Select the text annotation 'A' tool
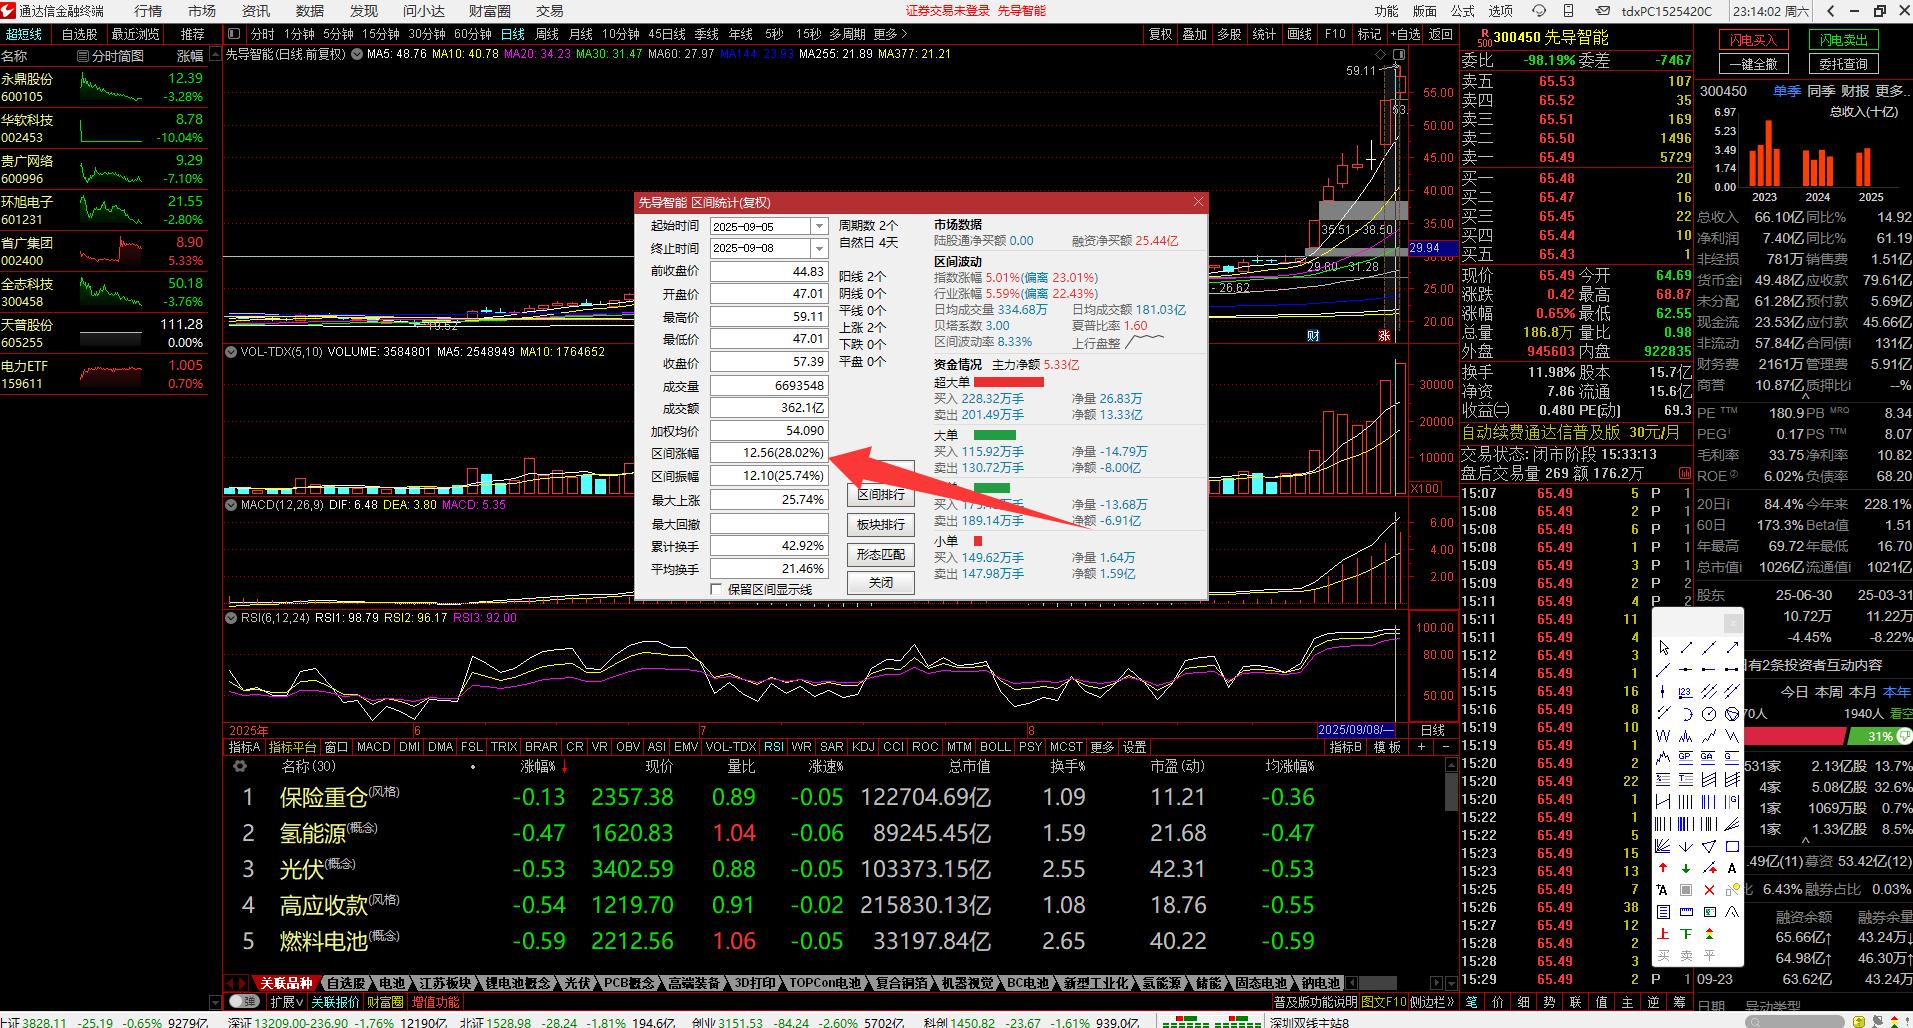1913x1028 pixels. pos(1732,868)
